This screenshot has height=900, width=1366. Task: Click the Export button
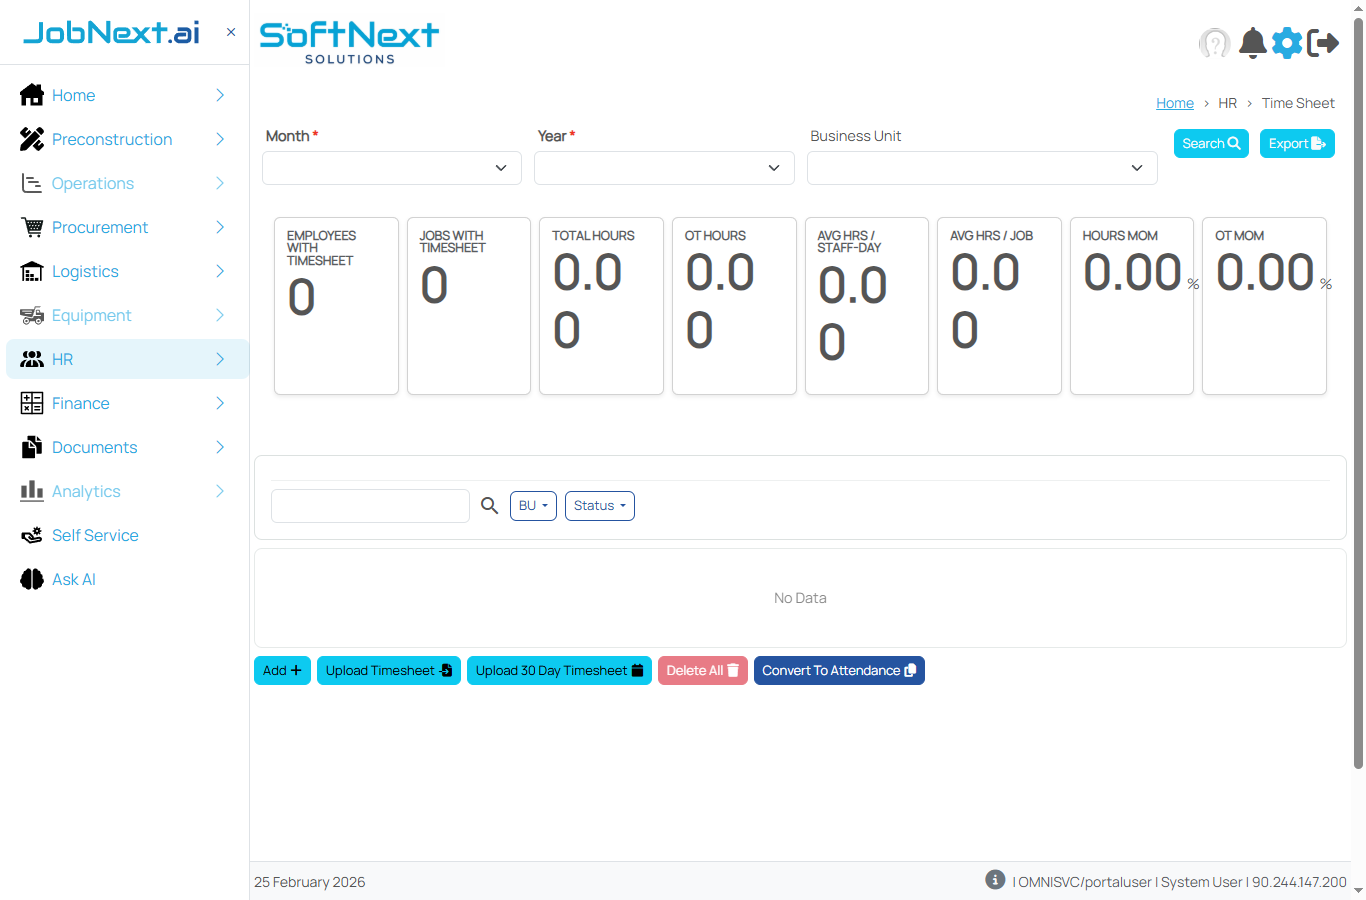click(1297, 143)
